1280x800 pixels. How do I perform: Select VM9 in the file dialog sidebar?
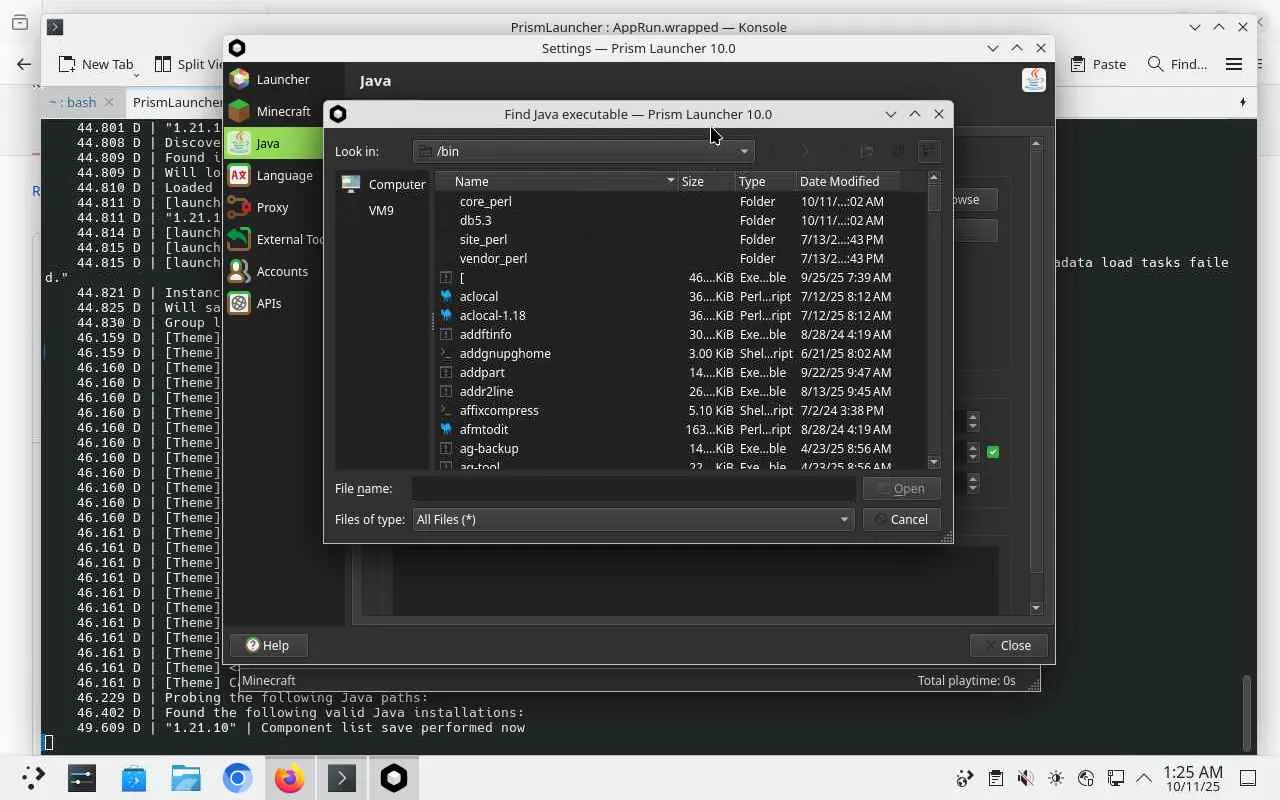click(x=383, y=210)
